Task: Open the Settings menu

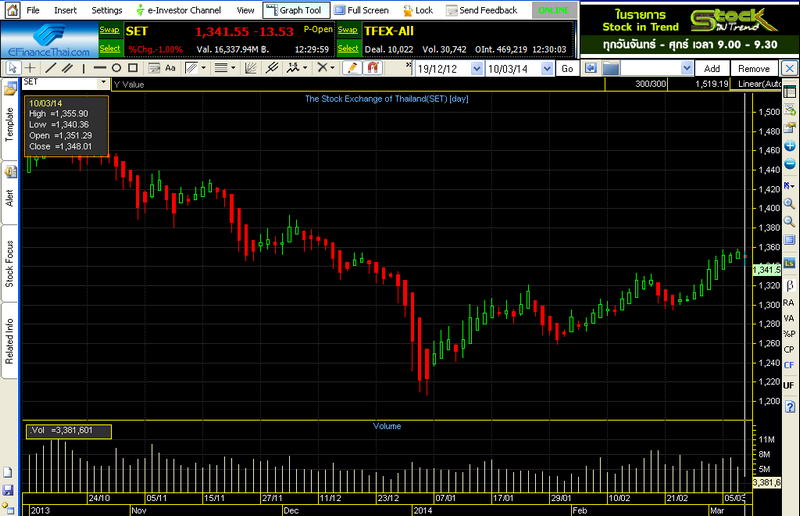Action: [107, 10]
